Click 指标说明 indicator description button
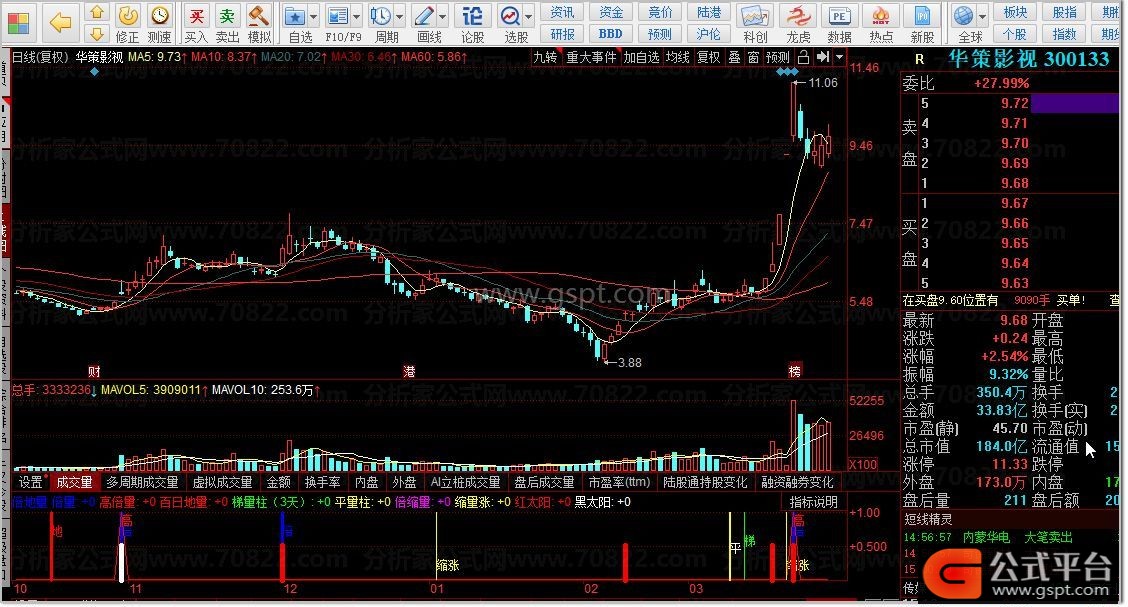1128x607 pixels. tap(814, 502)
